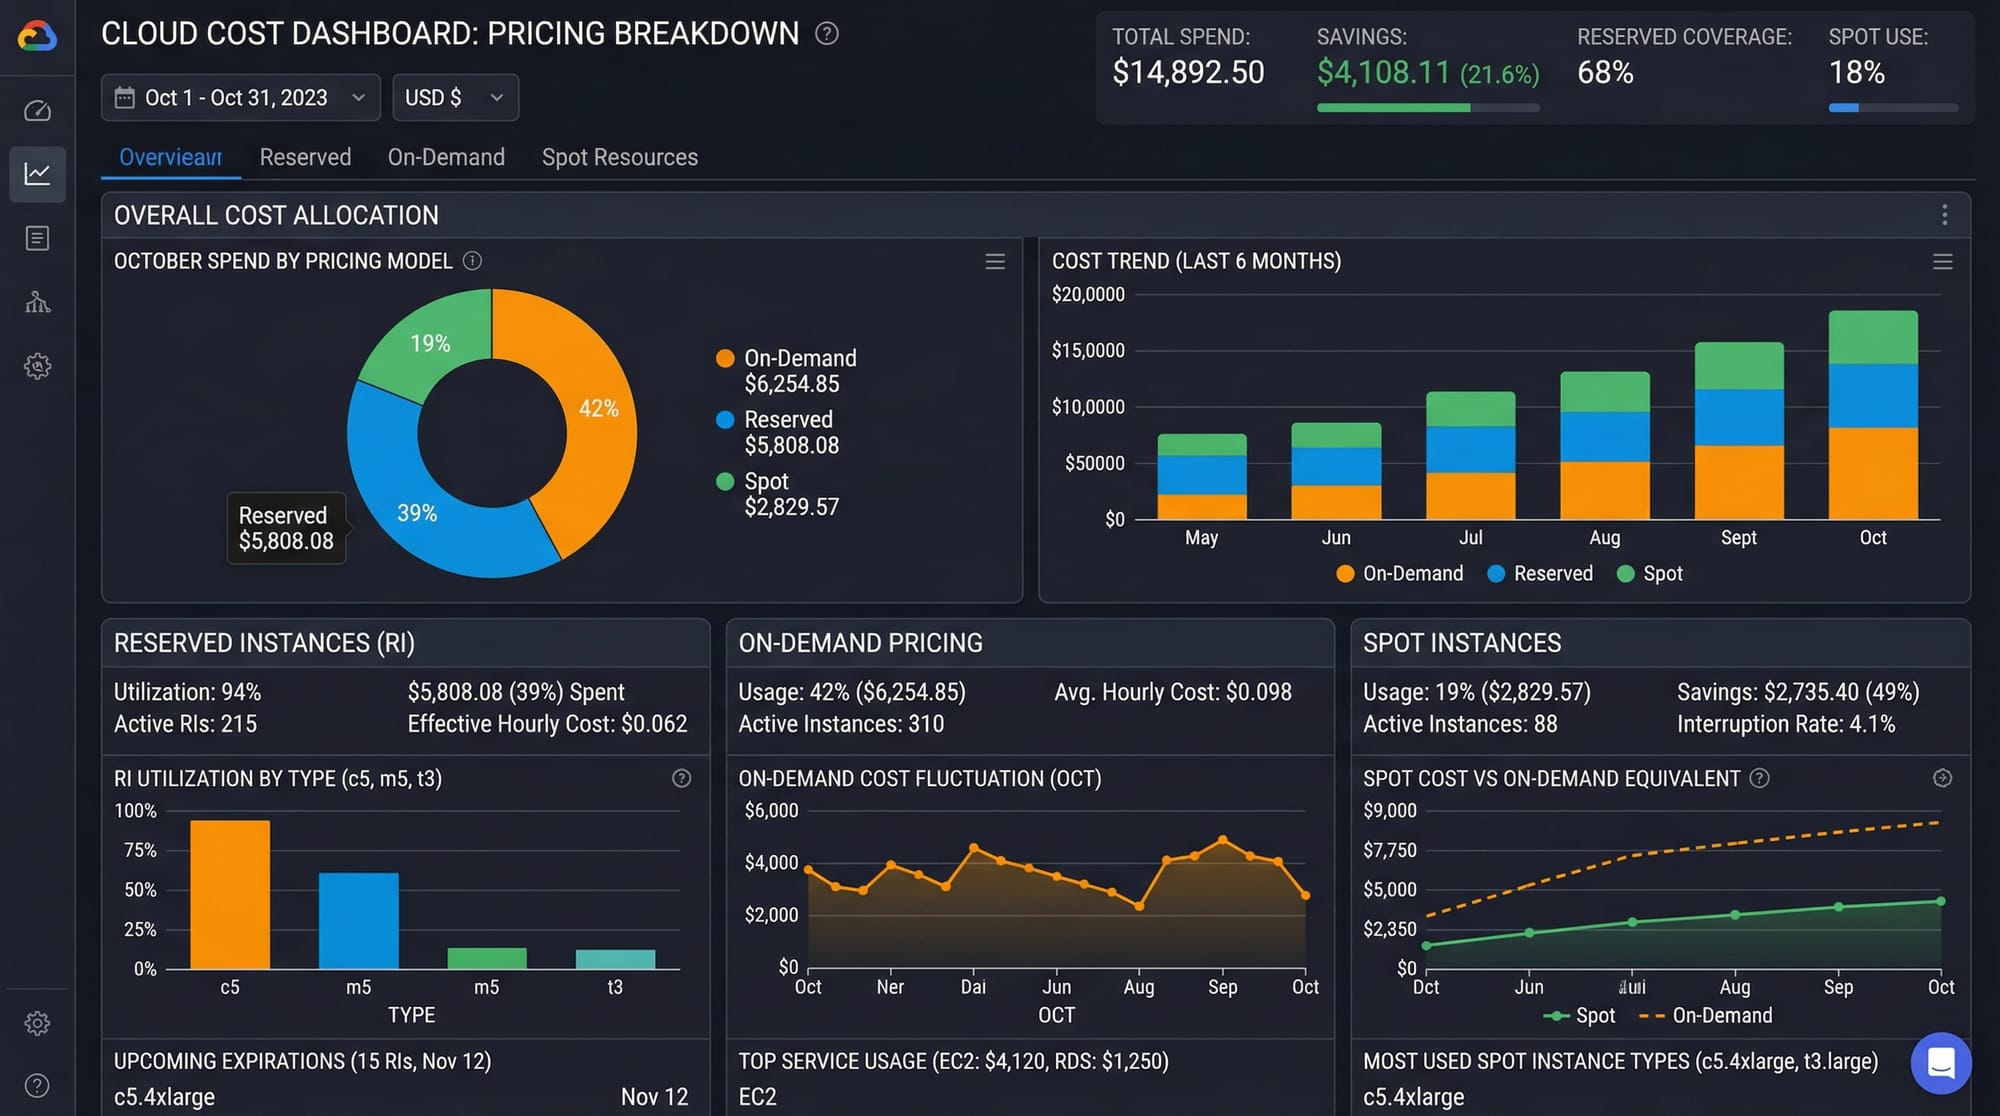Screen dimensions: 2000x1116
Task: Open the dashboard overview icon in the sidebar
Action: 37,111
